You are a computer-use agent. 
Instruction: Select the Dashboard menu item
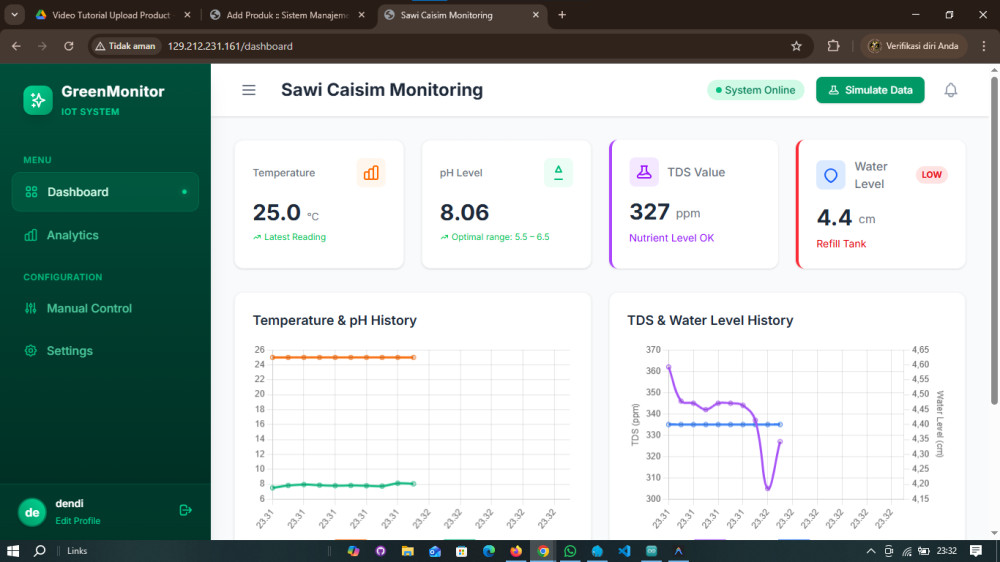click(78, 192)
